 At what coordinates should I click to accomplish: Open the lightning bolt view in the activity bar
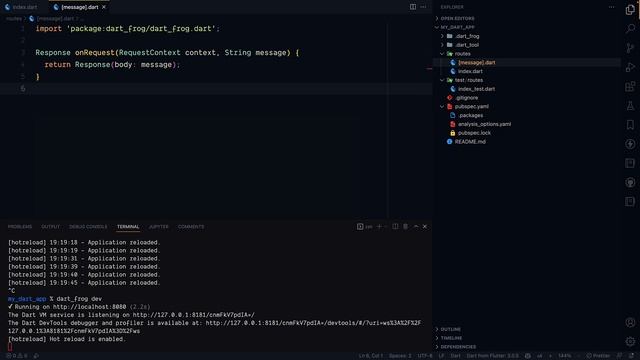pos(630,144)
